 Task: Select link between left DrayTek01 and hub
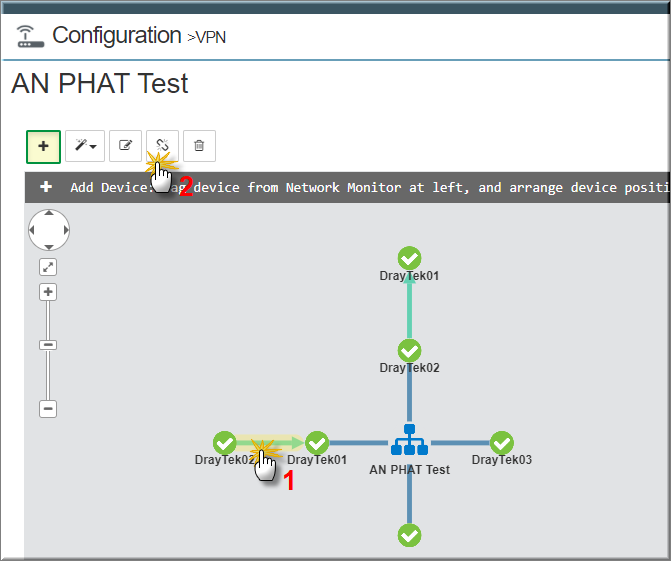[359, 443]
